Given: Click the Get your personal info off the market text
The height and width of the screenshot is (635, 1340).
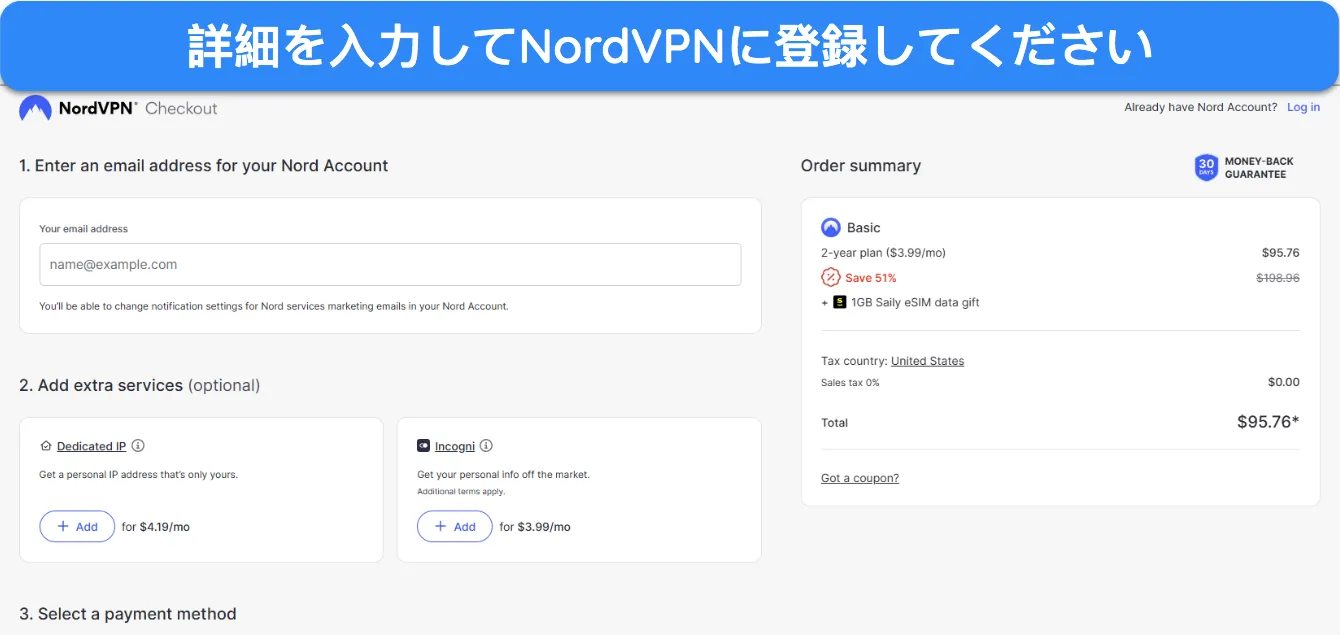Looking at the screenshot, I should point(504,475).
